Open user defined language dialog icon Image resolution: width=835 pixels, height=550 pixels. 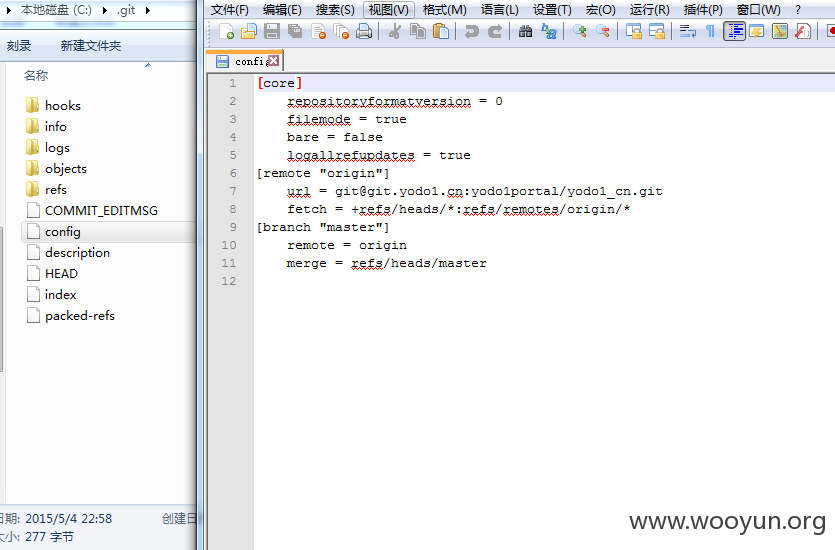[757, 31]
